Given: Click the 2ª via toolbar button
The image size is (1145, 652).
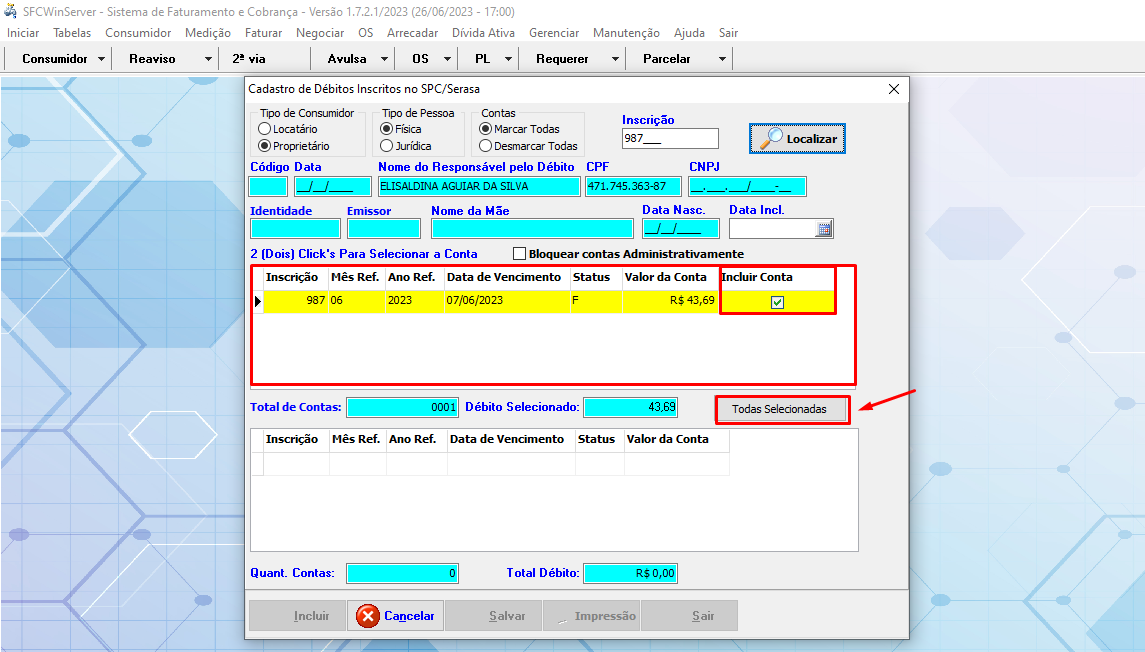Looking at the screenshot, I should pos(249,59).
